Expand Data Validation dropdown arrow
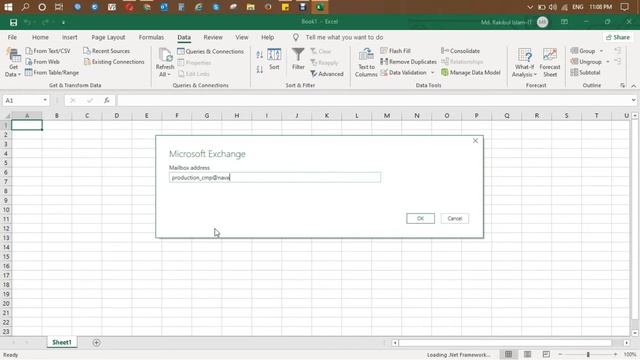The height and width of the screenshot is (360, 640). (x=433, y=73)
